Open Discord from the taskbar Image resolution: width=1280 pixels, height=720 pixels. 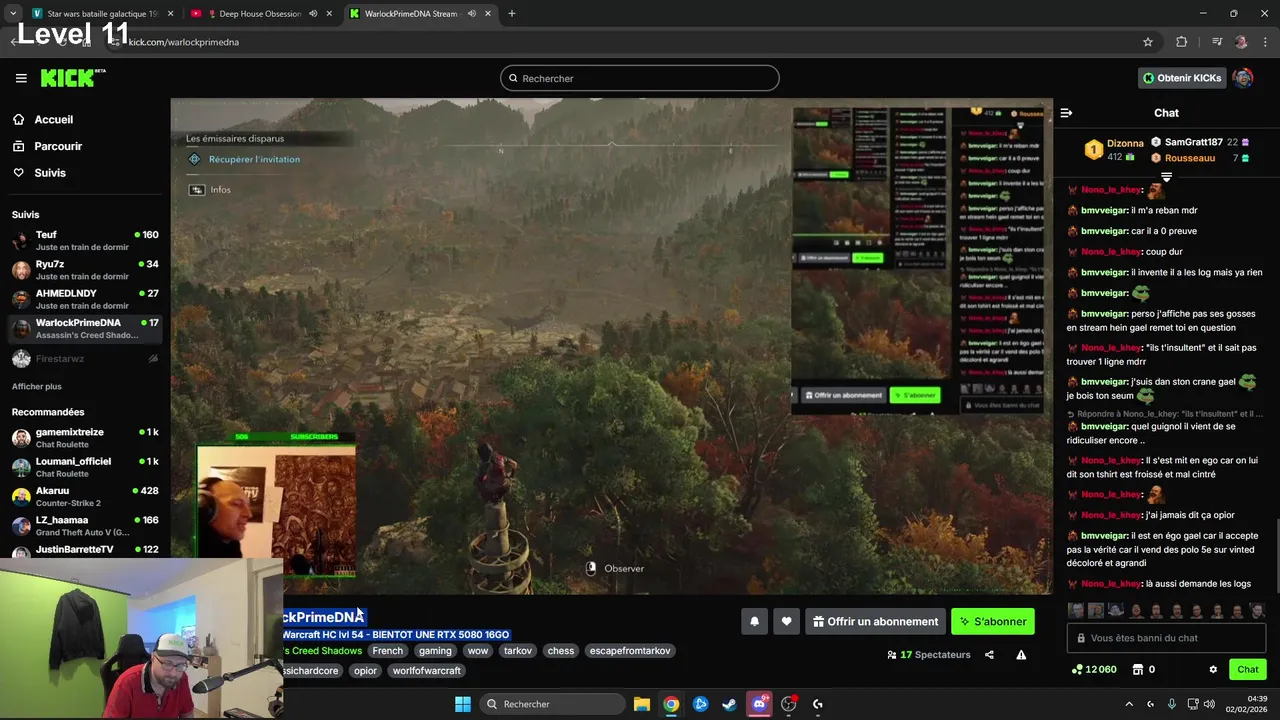(x=759, y=704)
